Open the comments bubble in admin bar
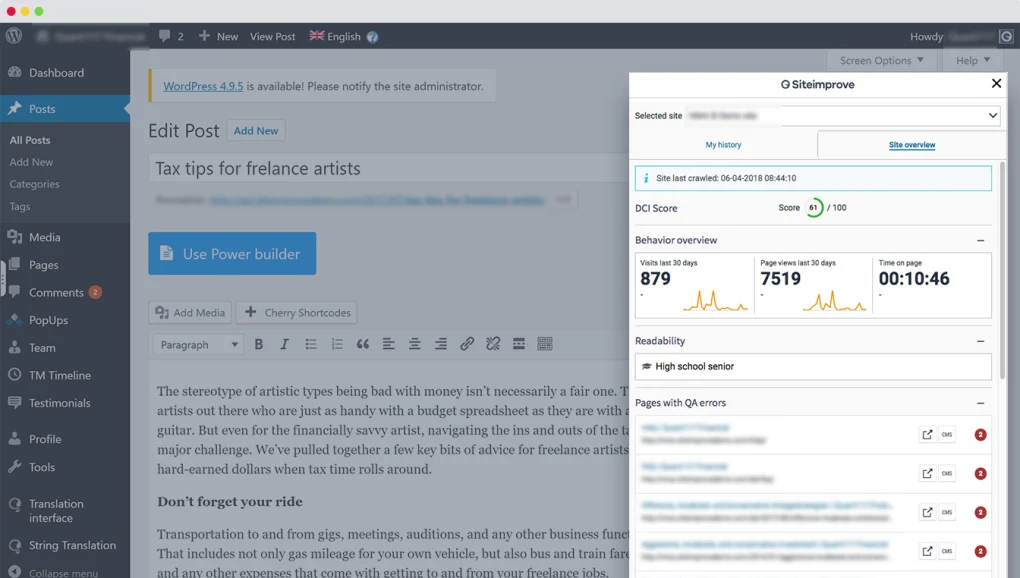The width and height of the screenshot is (1020, 578). tap(171, 36)
